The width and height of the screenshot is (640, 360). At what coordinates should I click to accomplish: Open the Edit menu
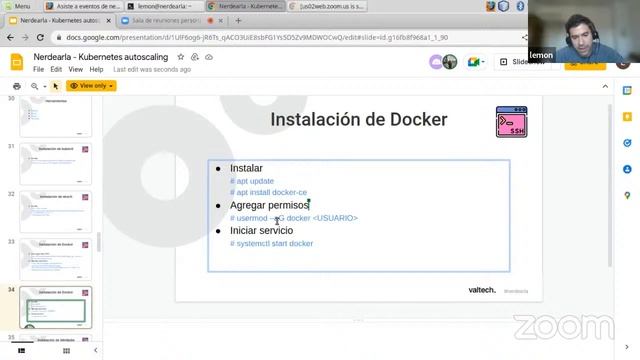coord(56,69)
